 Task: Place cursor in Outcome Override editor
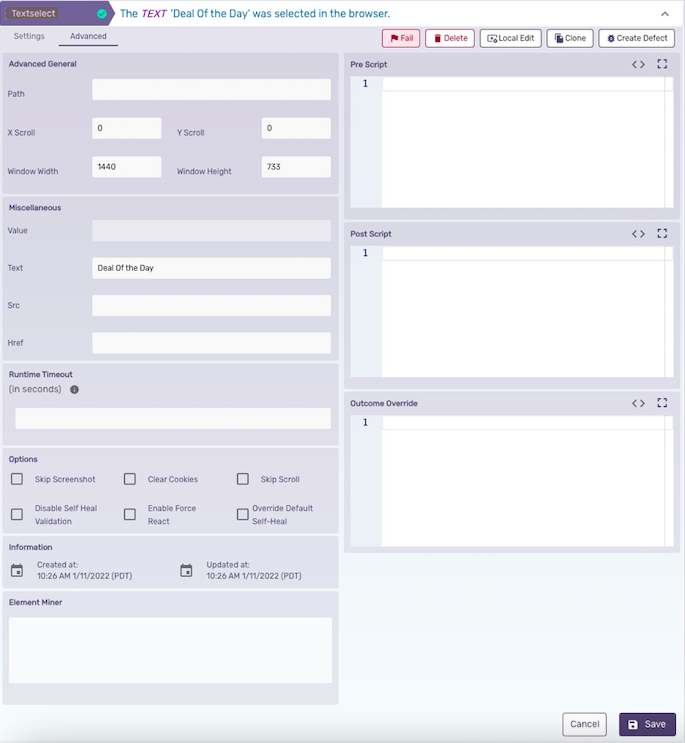(x=527, y=481)
